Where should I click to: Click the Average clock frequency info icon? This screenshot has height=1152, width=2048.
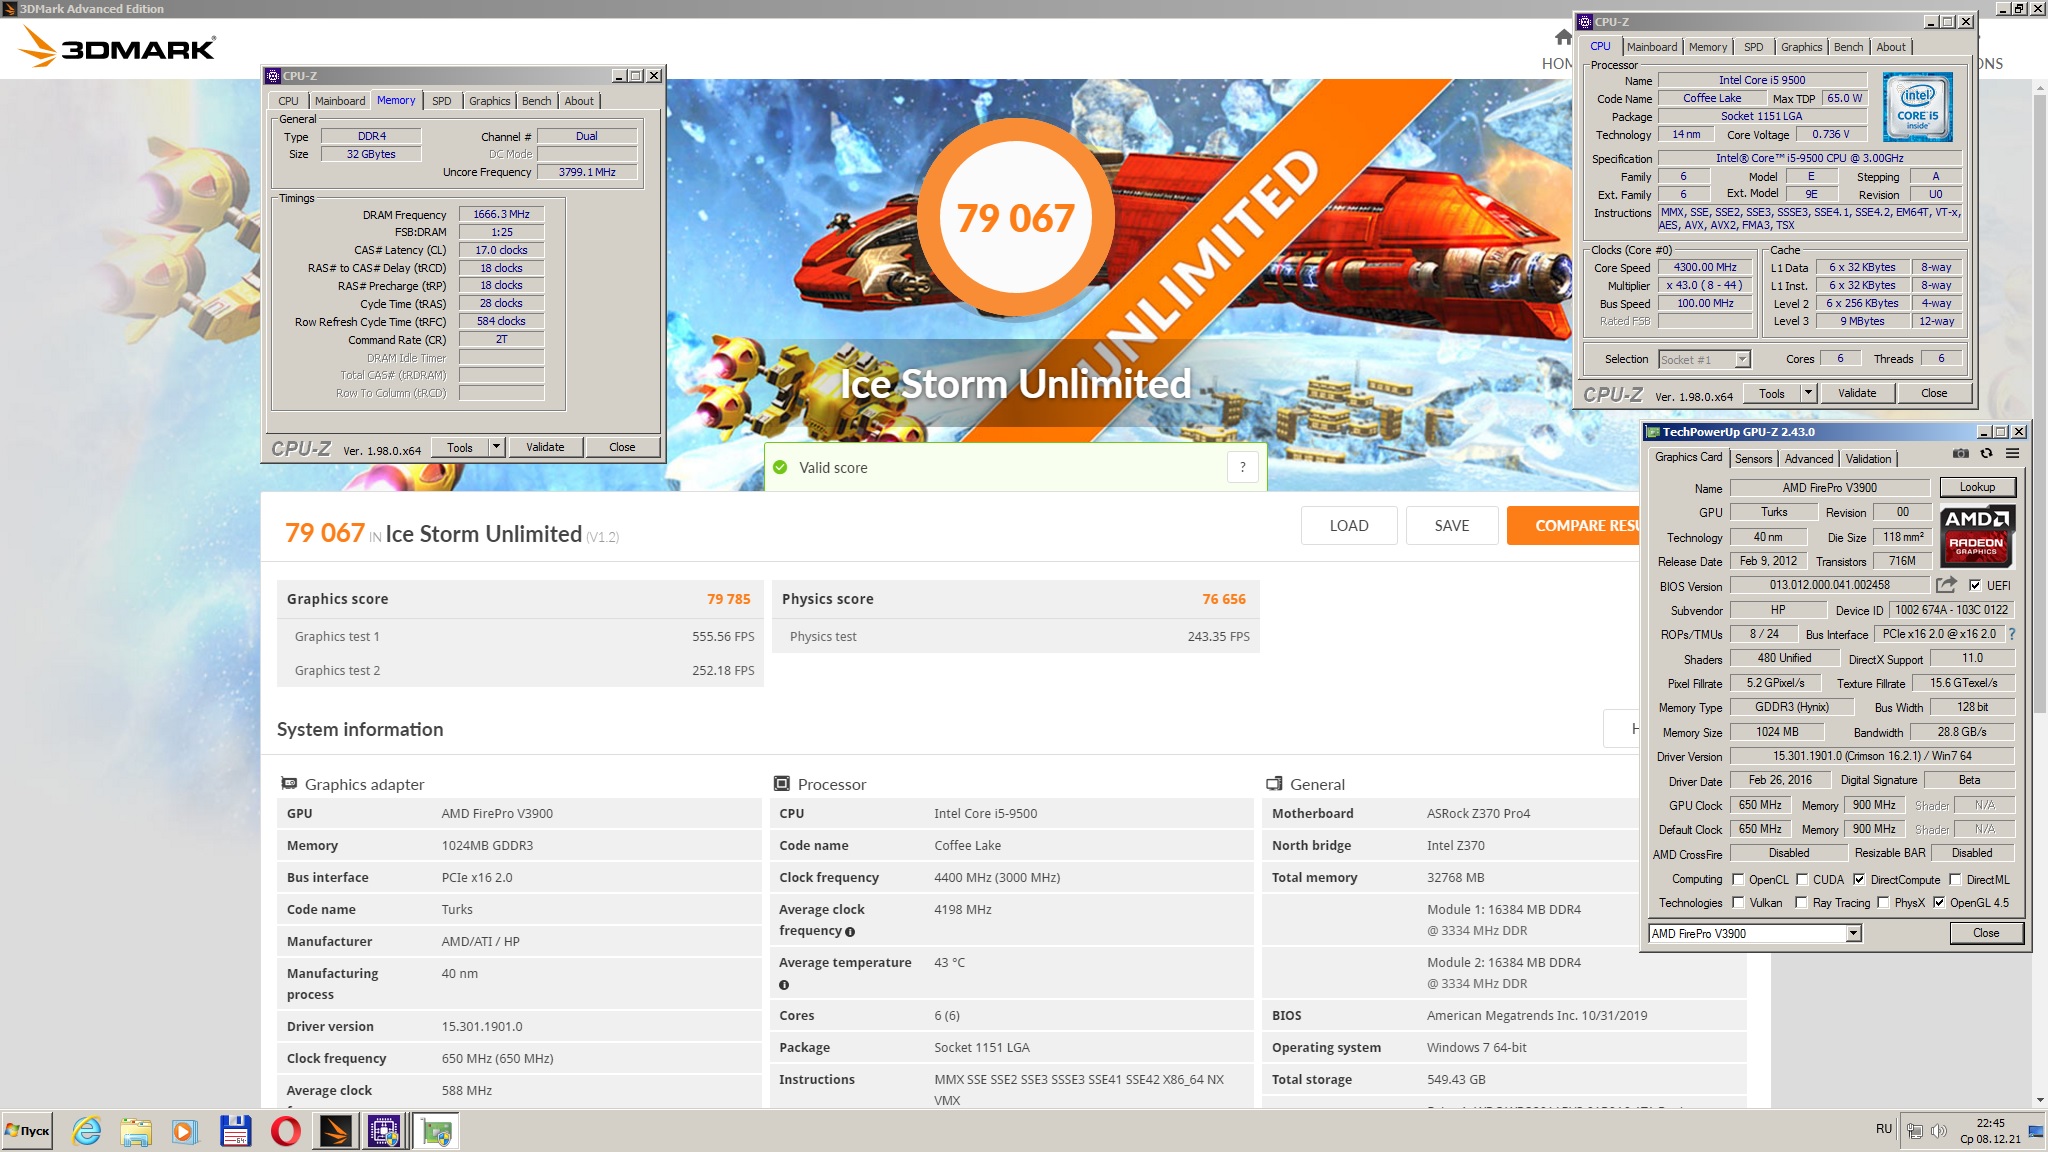pos(850,932)
